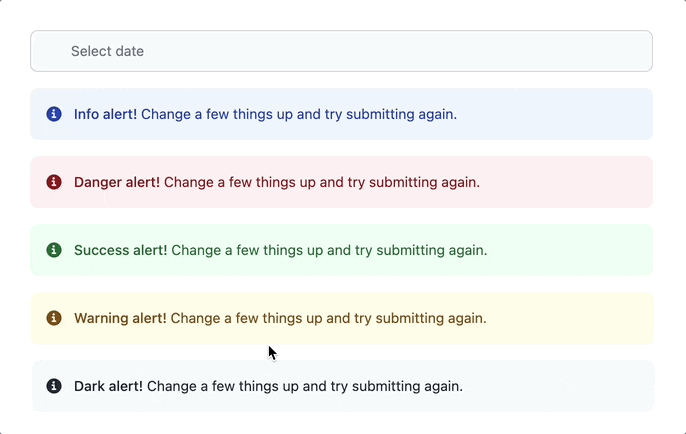This screenshot has width=686, height=434.
Task: Click the black icon in Dark alert
Action: click(x=54, y=386)
